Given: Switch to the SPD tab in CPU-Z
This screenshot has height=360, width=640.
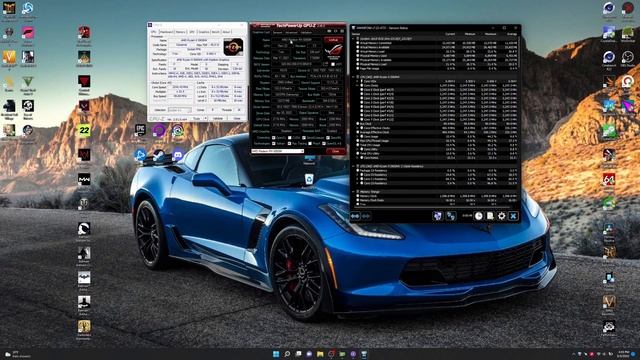Looking at the screenshot, I should (x=192, y=32).
